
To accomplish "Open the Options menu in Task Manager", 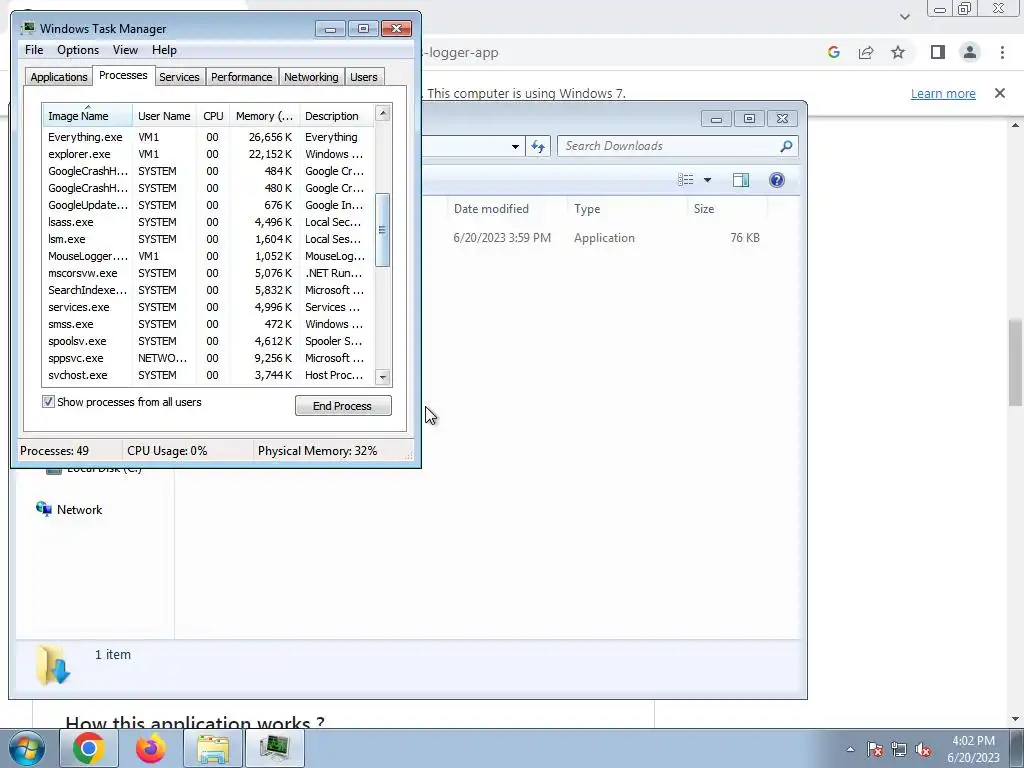I will (78, 50).
